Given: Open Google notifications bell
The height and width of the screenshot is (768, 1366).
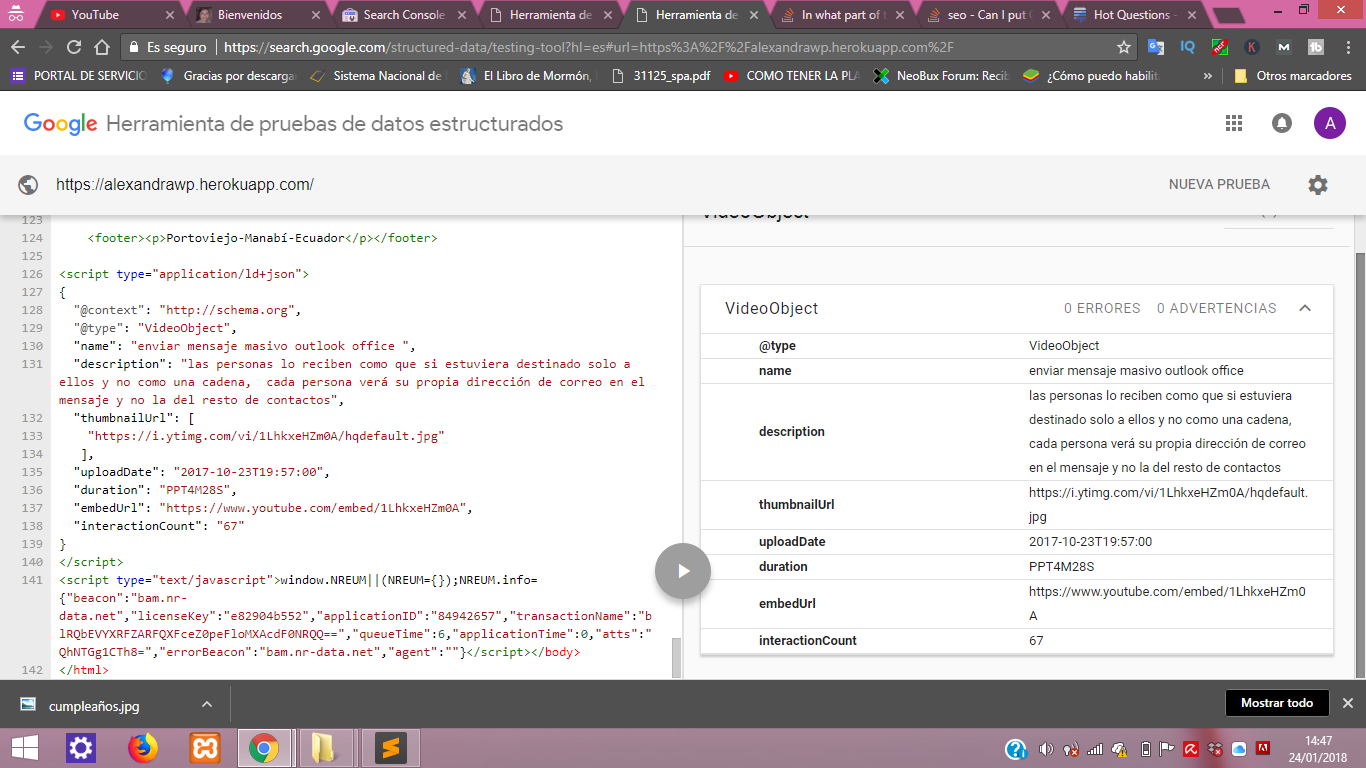Looking at the screenshot, I should (x=1281, y=123).
